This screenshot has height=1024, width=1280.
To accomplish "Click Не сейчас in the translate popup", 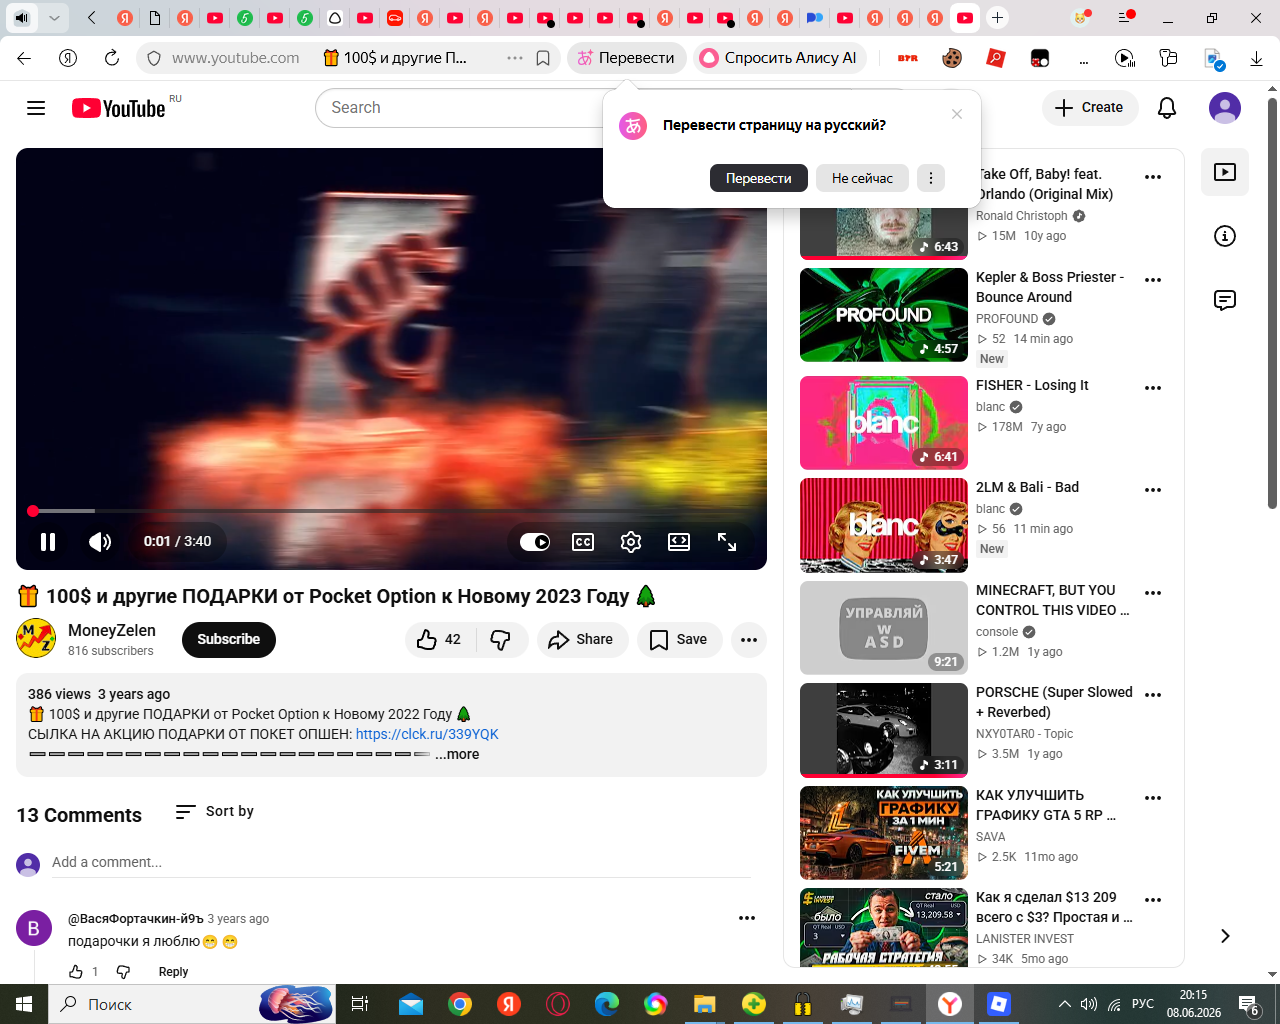I will click(x=862, y=178).
